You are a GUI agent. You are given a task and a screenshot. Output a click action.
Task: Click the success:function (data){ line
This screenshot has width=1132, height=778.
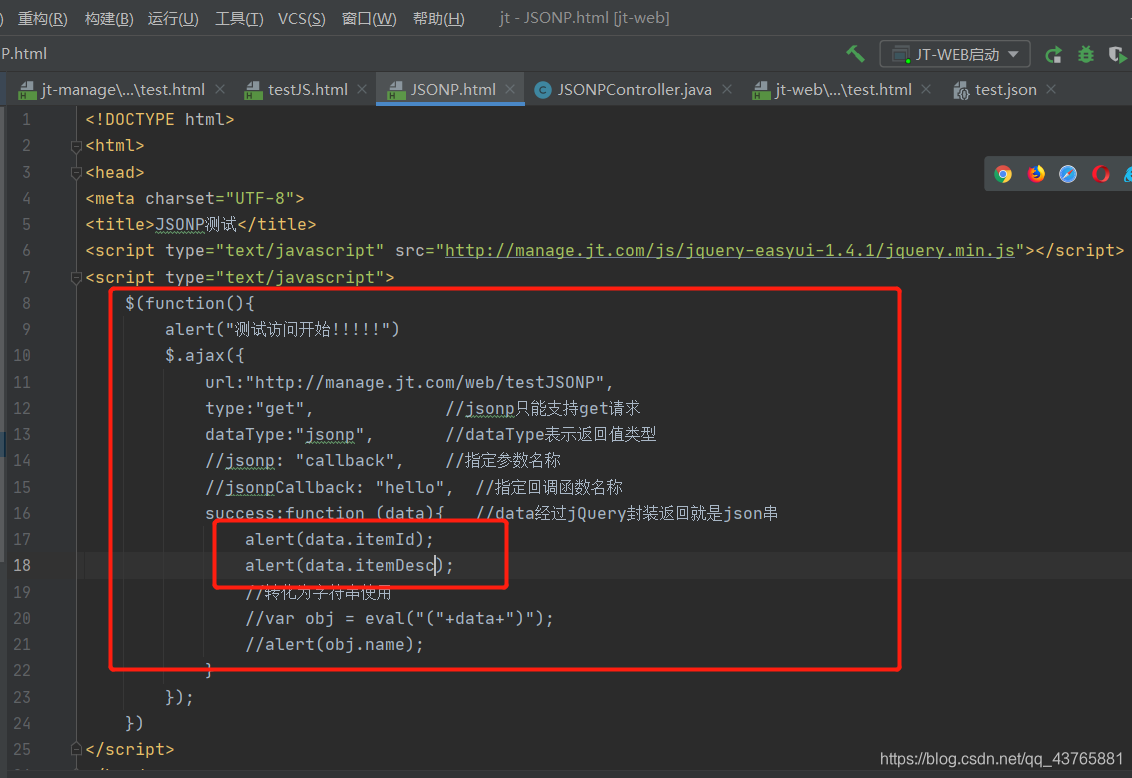tap(324, 513)
